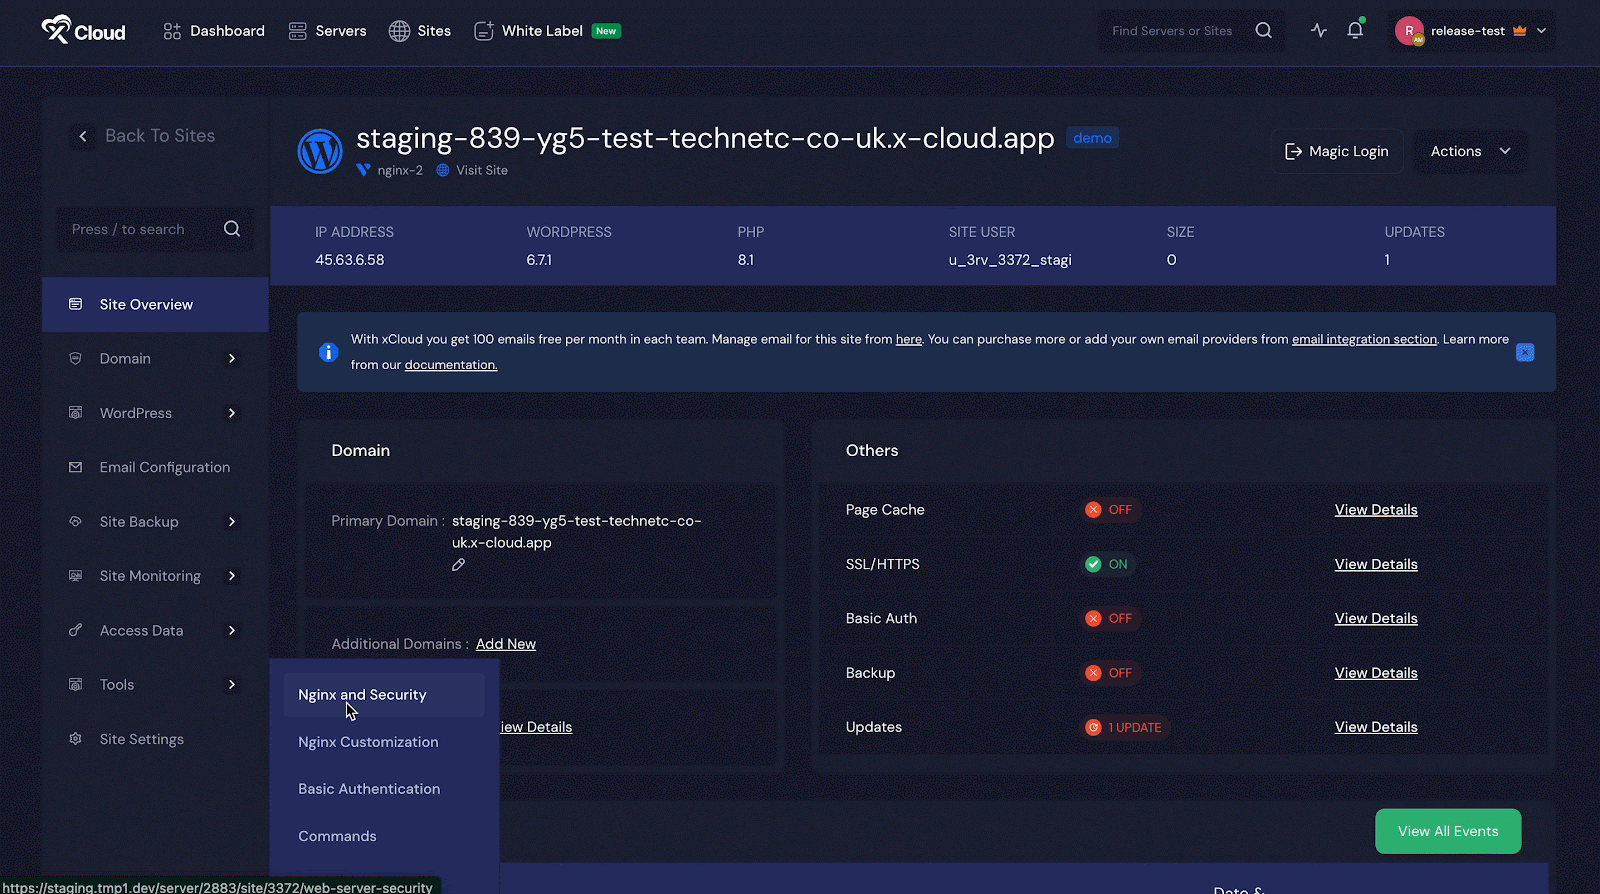View Details for Updates
This screenshot has width=1600, height=894.
point(1376,727)
